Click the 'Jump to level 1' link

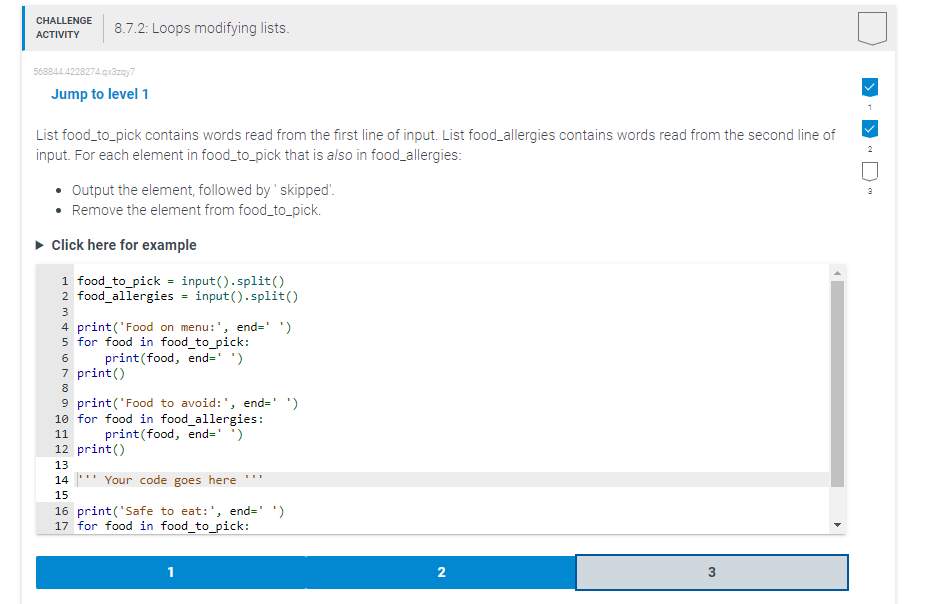(x=100, y=94)
